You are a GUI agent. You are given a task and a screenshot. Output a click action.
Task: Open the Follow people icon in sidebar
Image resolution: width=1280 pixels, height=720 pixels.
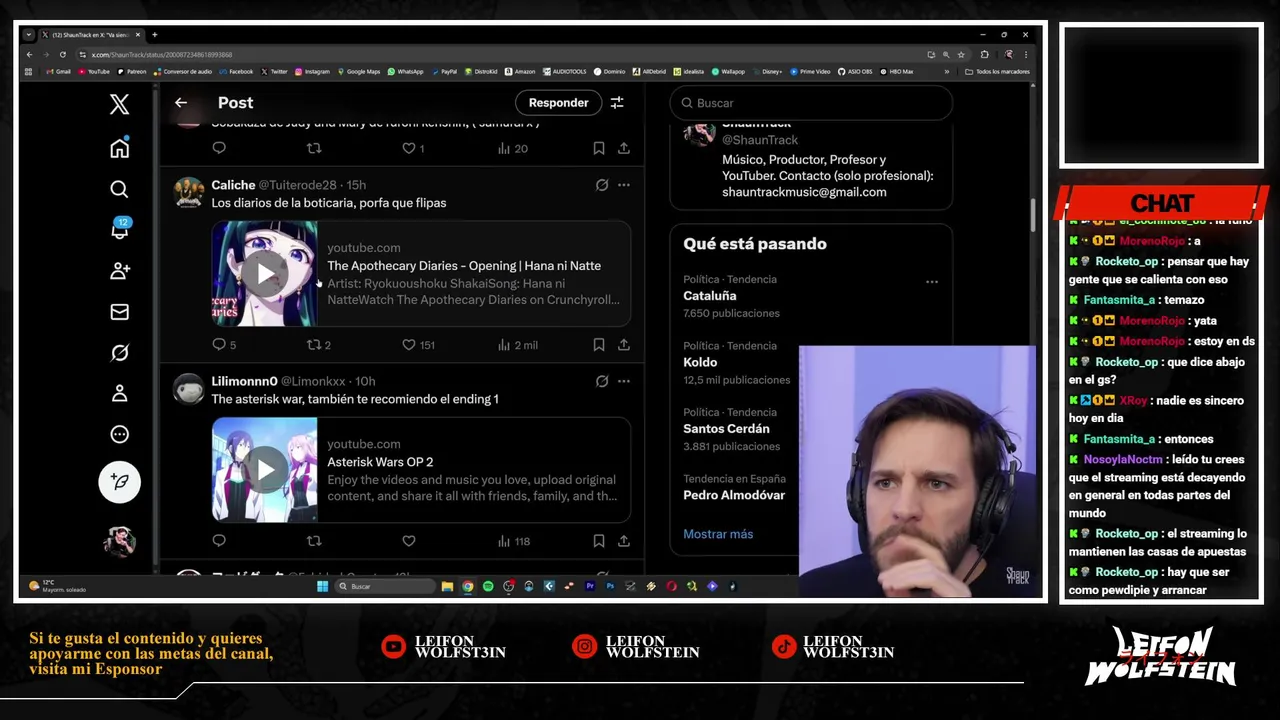point(119,271)
